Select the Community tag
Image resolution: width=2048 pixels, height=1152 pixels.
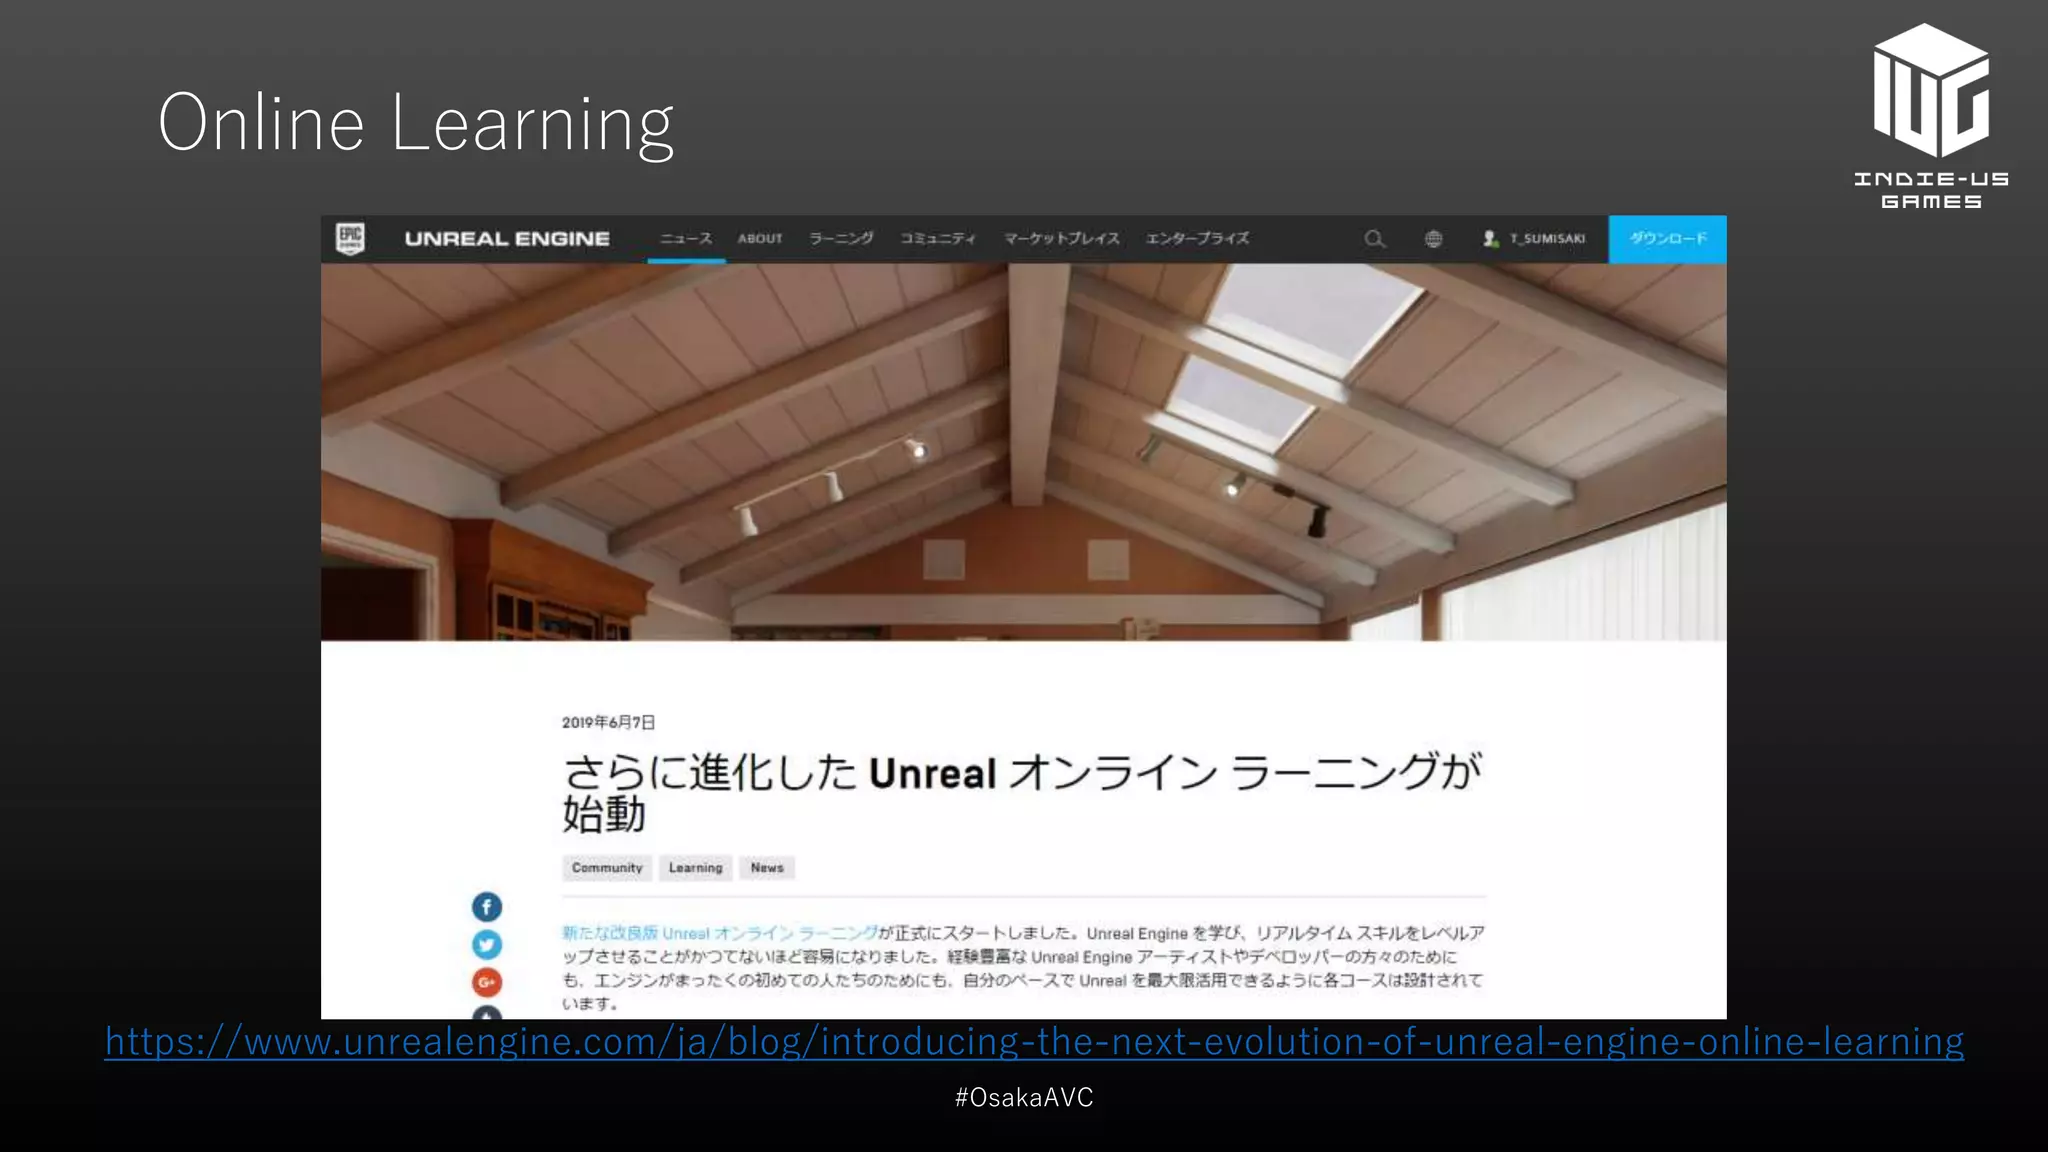point(607,868)
